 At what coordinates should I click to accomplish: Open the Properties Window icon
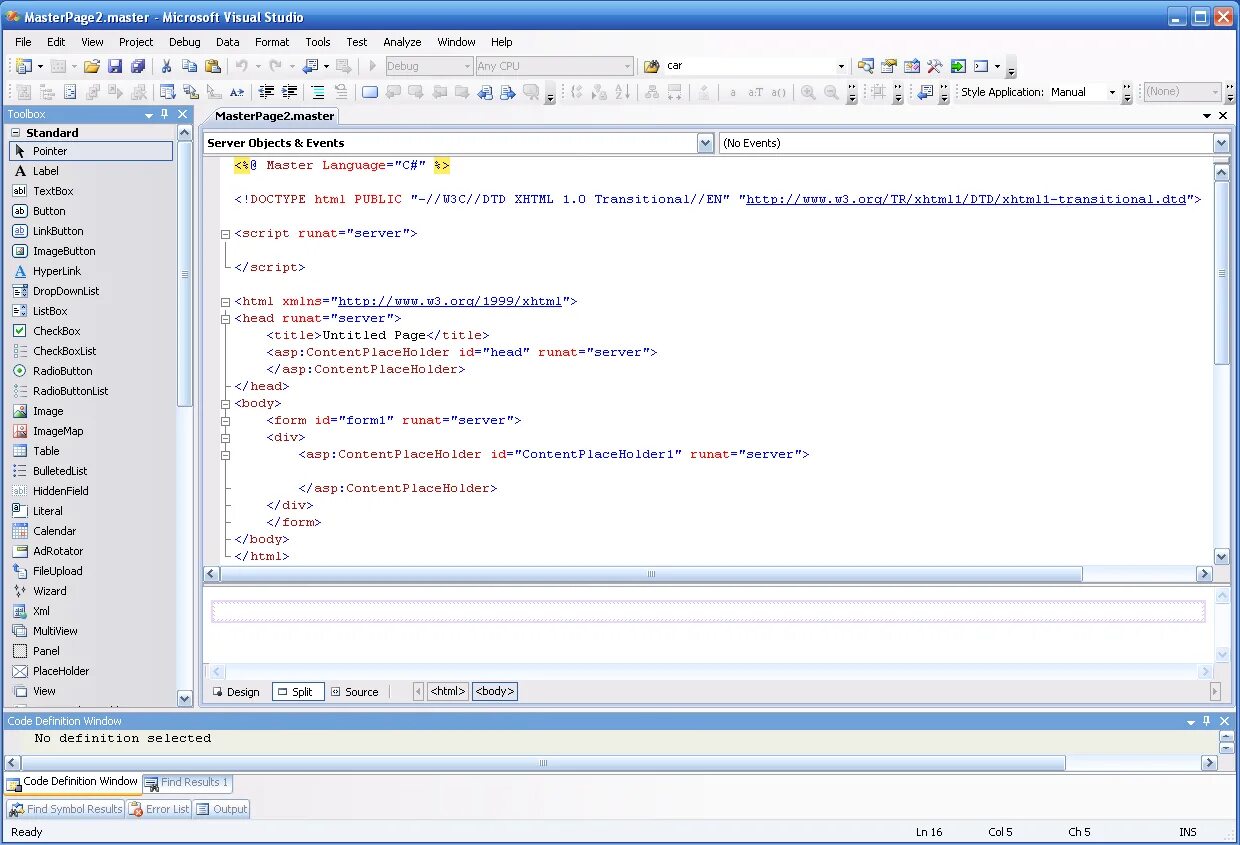[889, 66]
